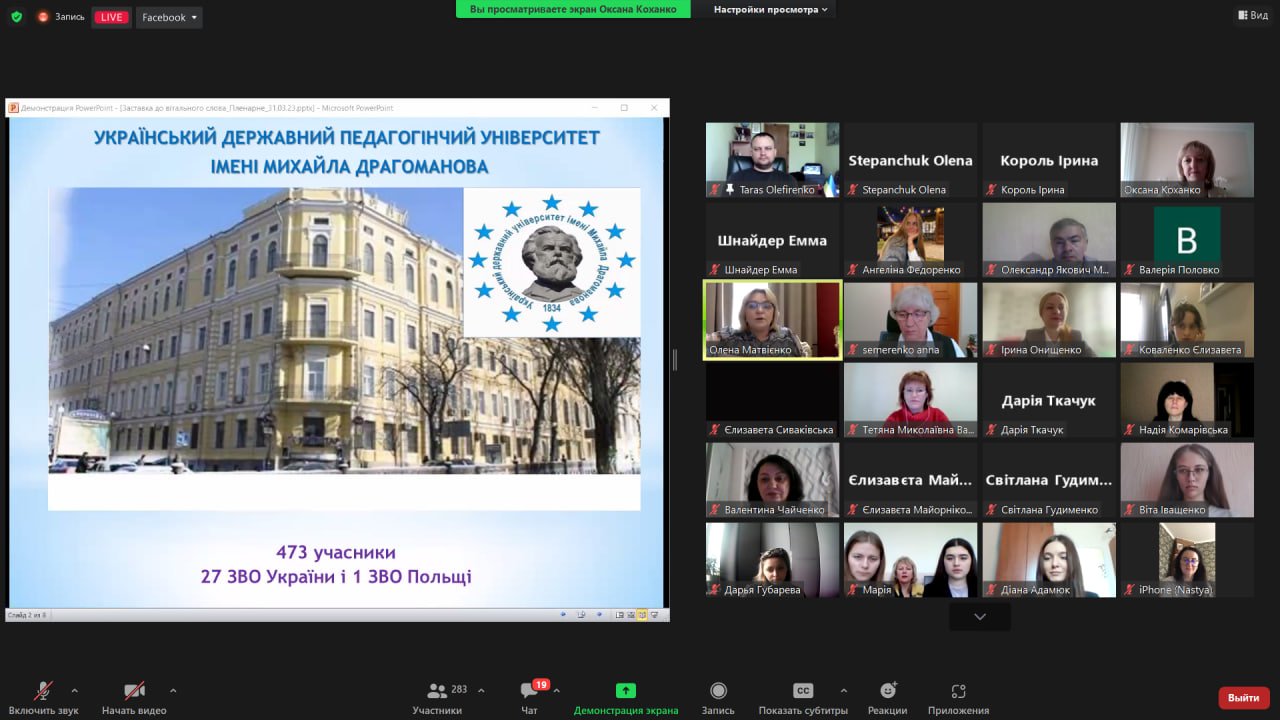This screenshot has width=1280, height=720.
Task: Select Taras Olefirenko's video tile
Action: (772, 160)
